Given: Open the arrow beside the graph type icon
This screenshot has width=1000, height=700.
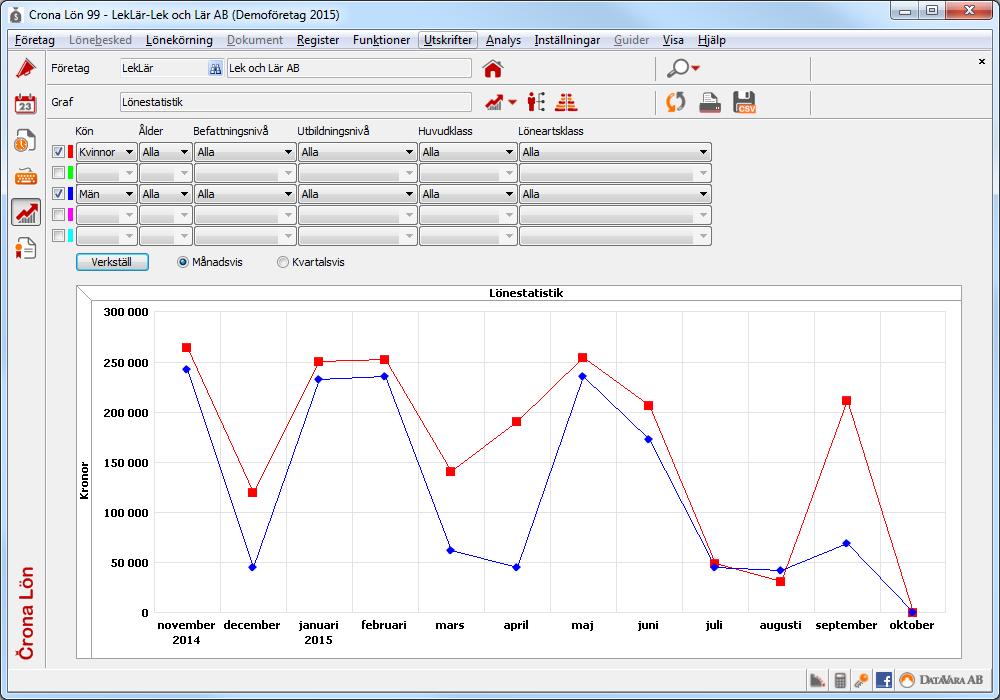Looking at the screenshot, I should click(x=512, y=102).
